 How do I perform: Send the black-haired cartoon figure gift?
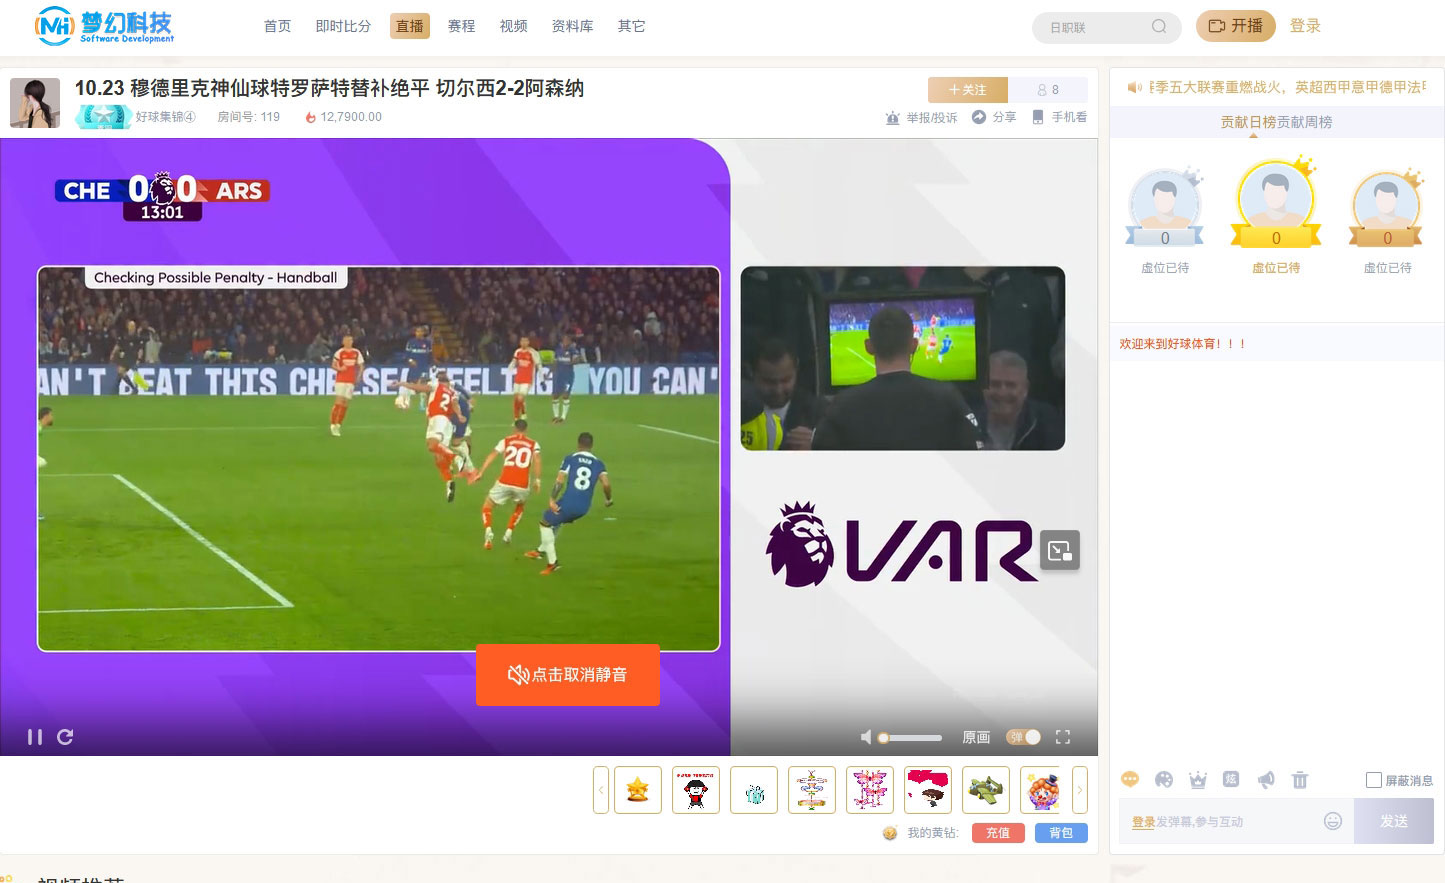click(x=696, y=790)
